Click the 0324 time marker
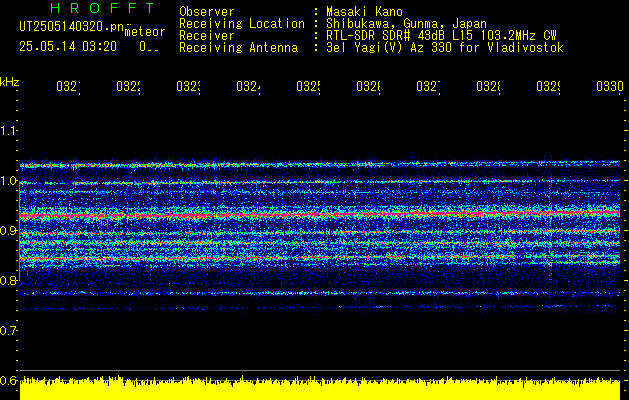The height and width of the screenshot is (400, 629). (249, 87)
